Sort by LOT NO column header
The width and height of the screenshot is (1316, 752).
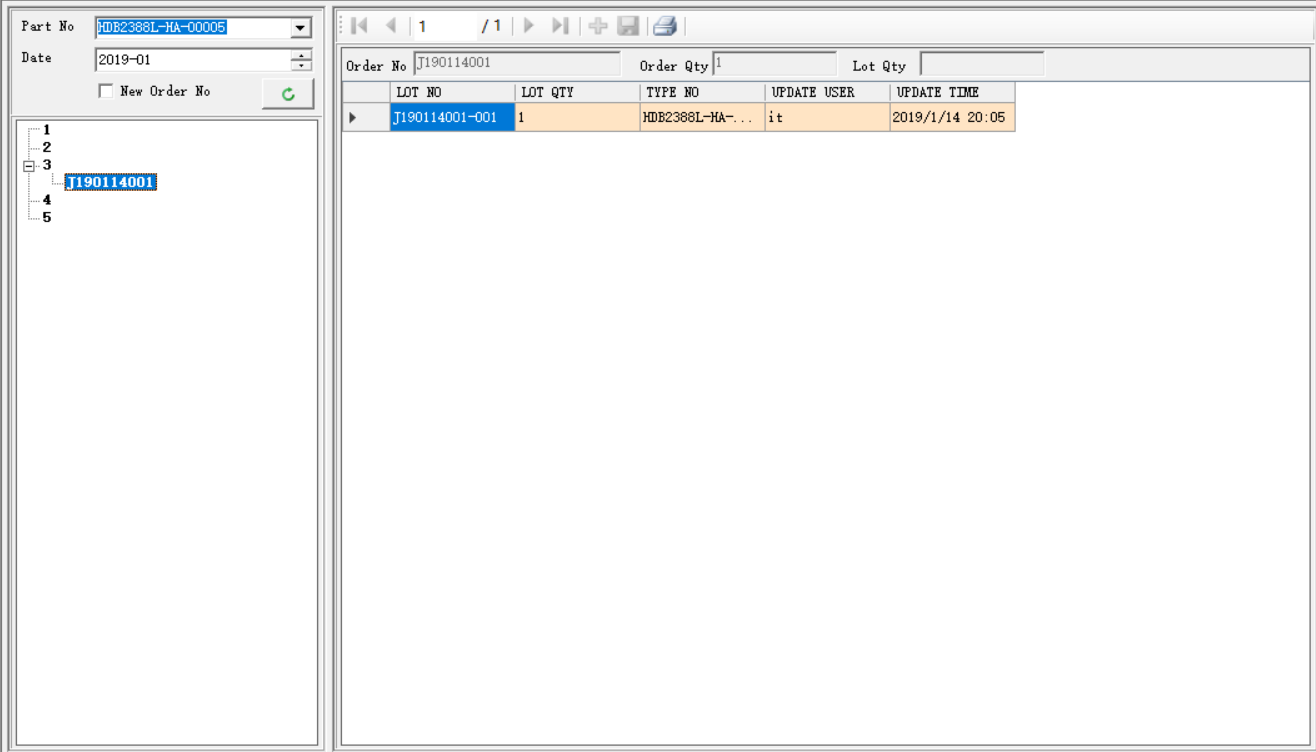coord(452,92)
